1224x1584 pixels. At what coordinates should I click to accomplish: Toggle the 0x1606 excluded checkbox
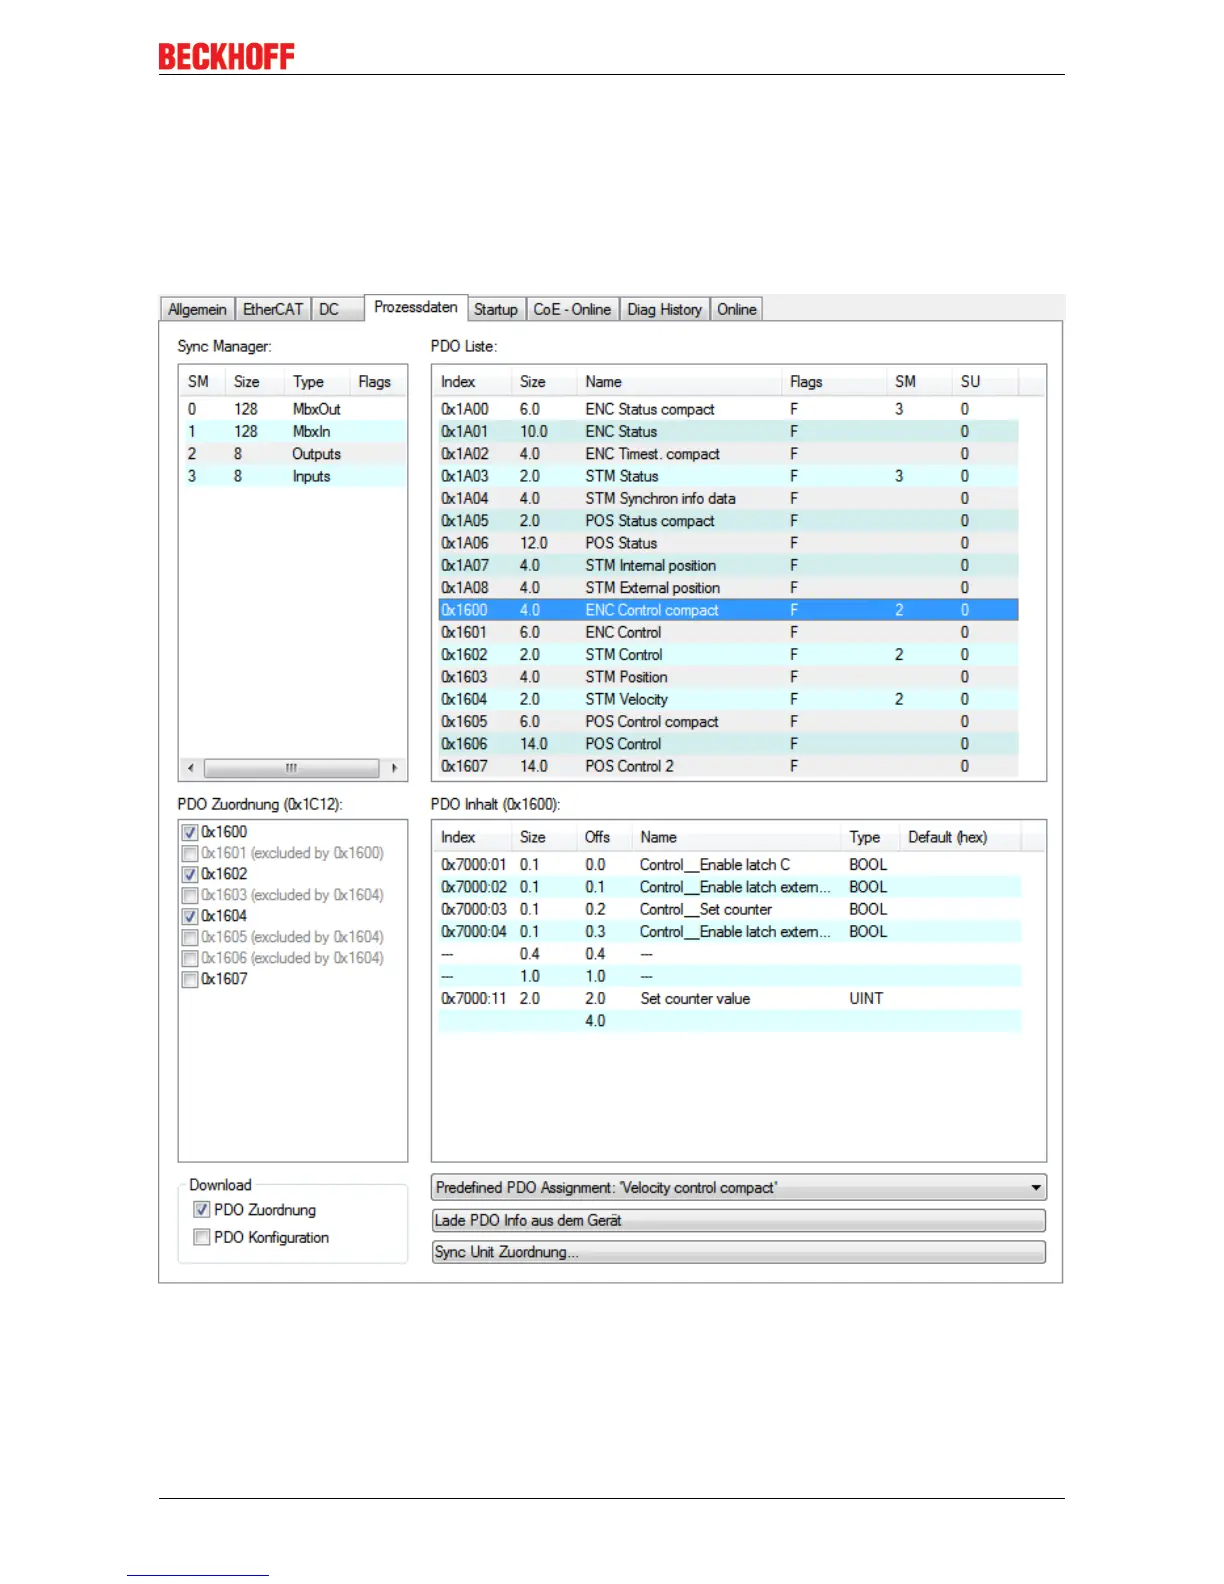tap(190, 958)
